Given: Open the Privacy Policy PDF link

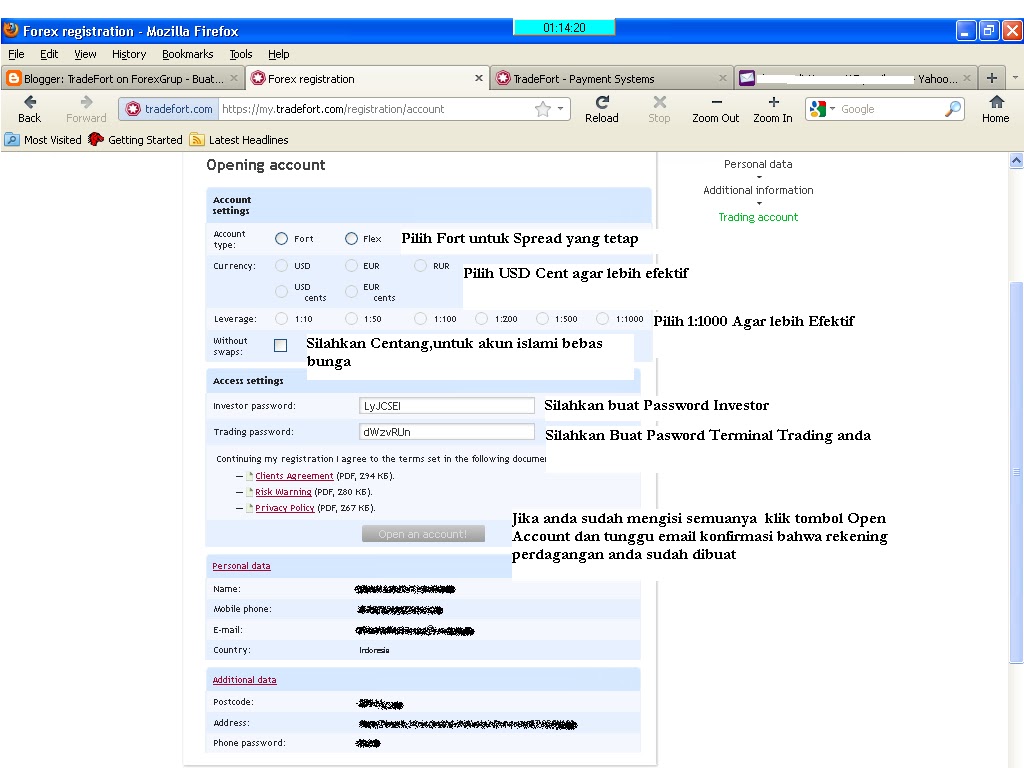Looking at the screenshot, I should point(284,507).
